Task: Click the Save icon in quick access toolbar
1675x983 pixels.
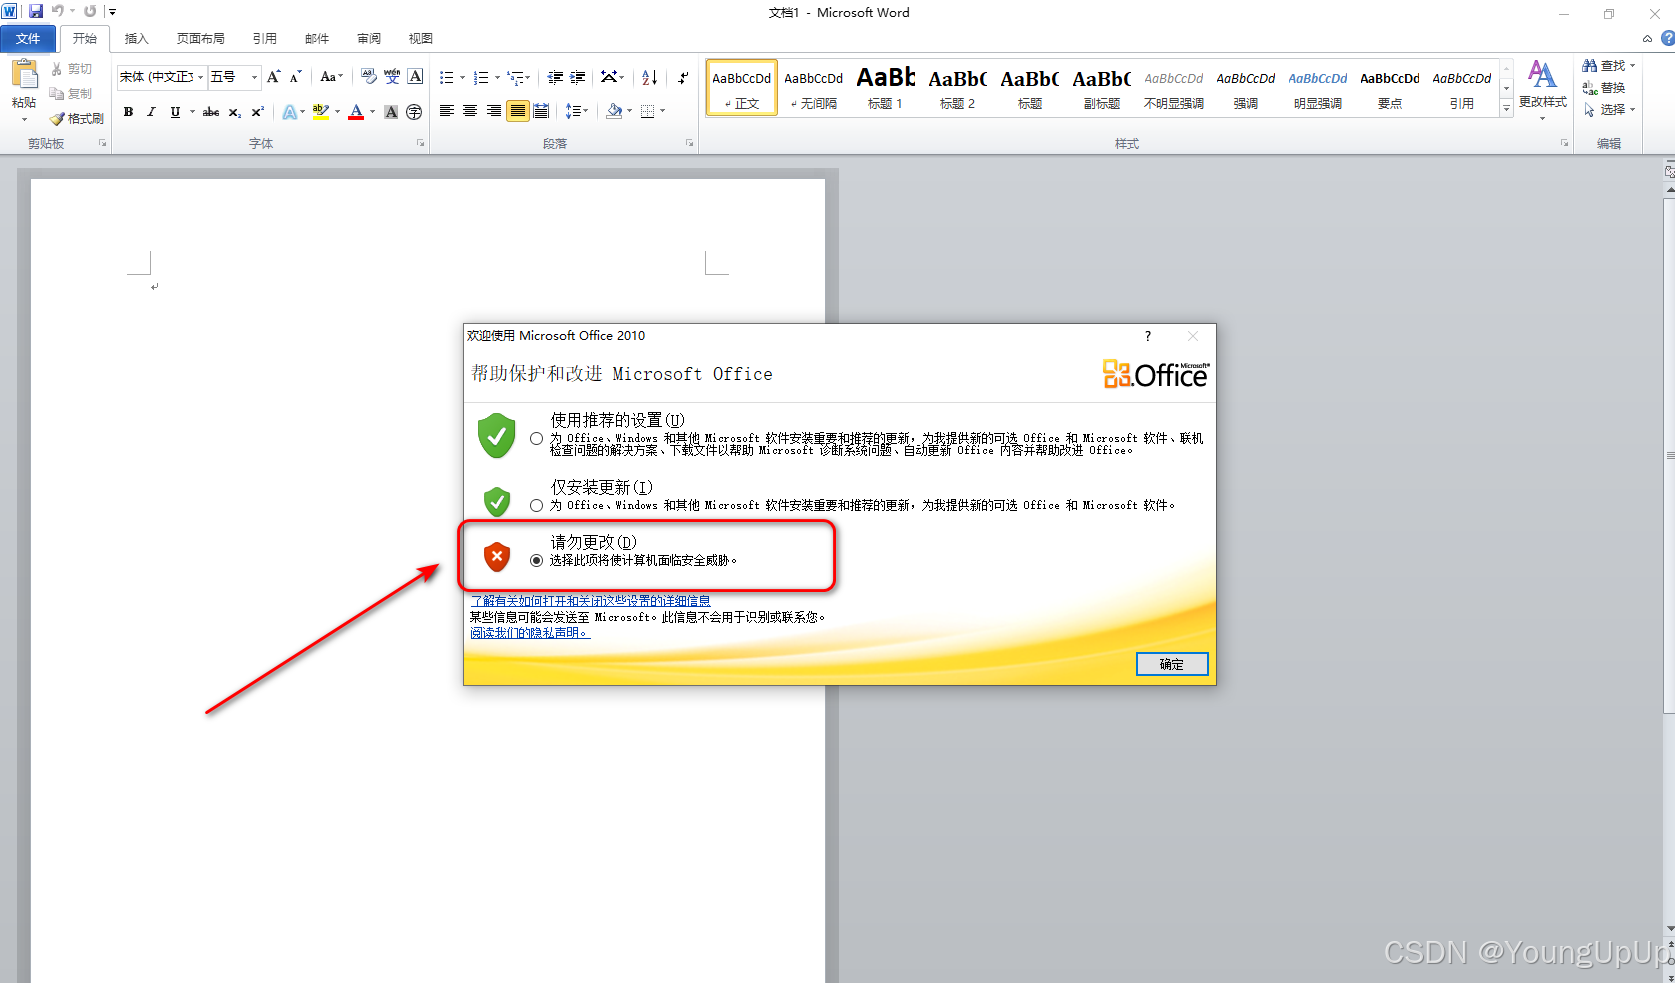Action: click(36, 11)
